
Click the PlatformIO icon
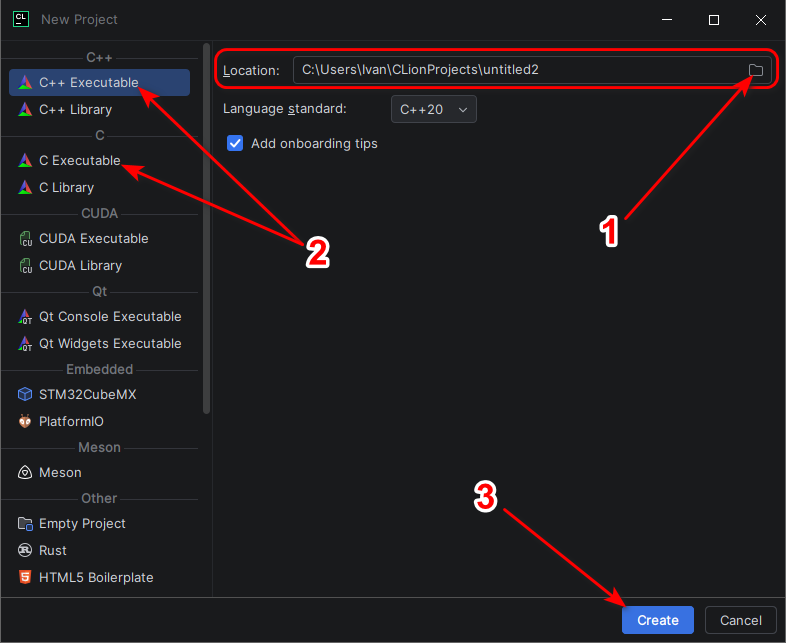(25, 421)
